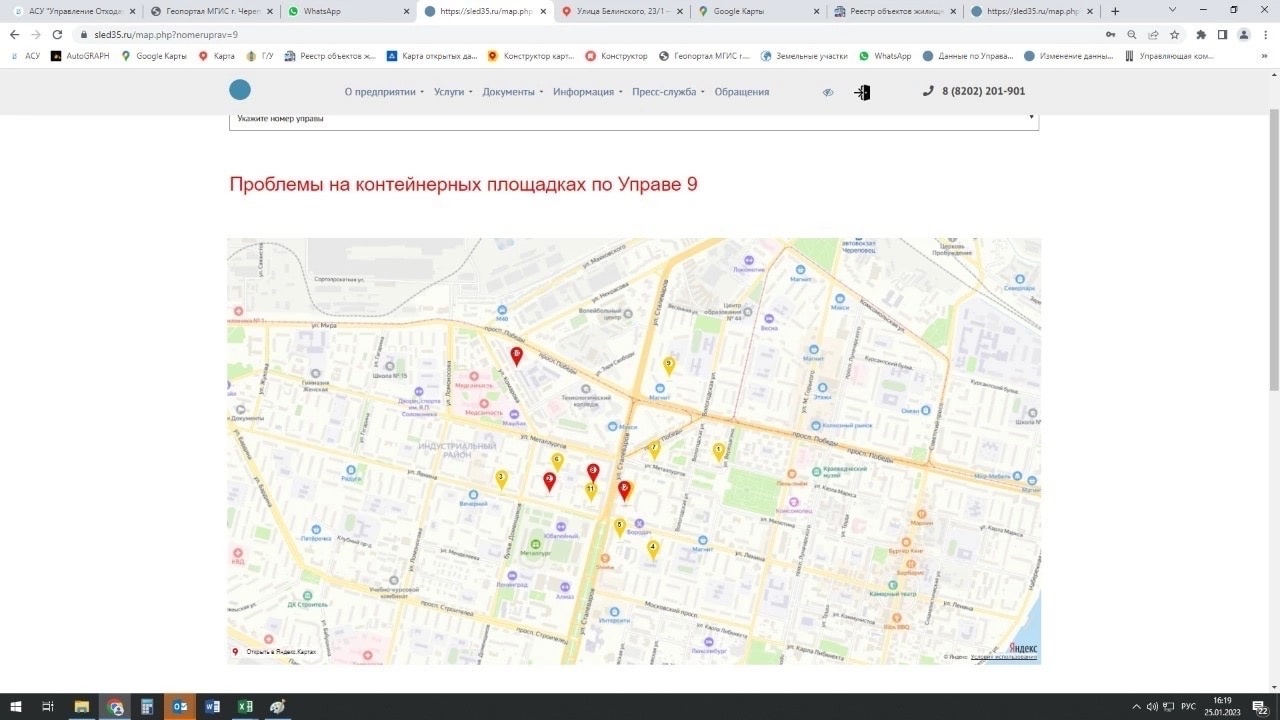Click the page vertical scrollbar
The image size is (1280, 720).
(x=1273, y=250)
